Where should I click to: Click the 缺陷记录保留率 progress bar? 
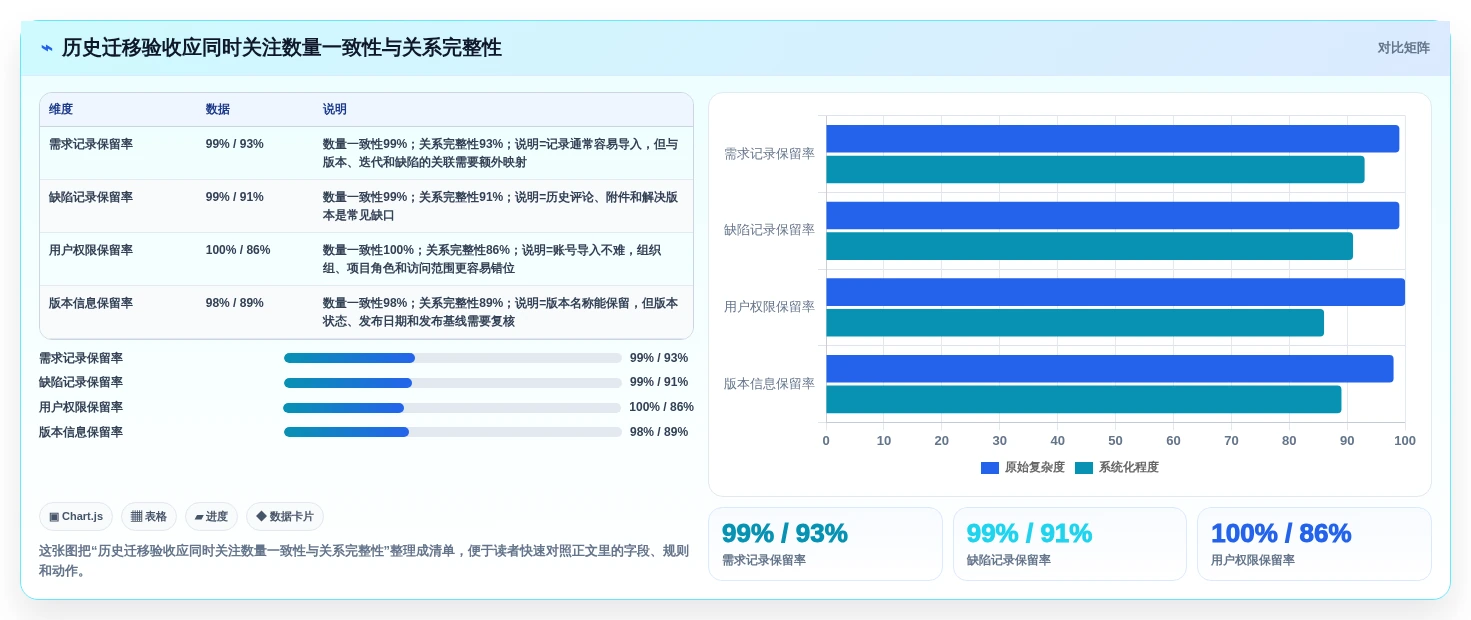[x=453, y=383]
